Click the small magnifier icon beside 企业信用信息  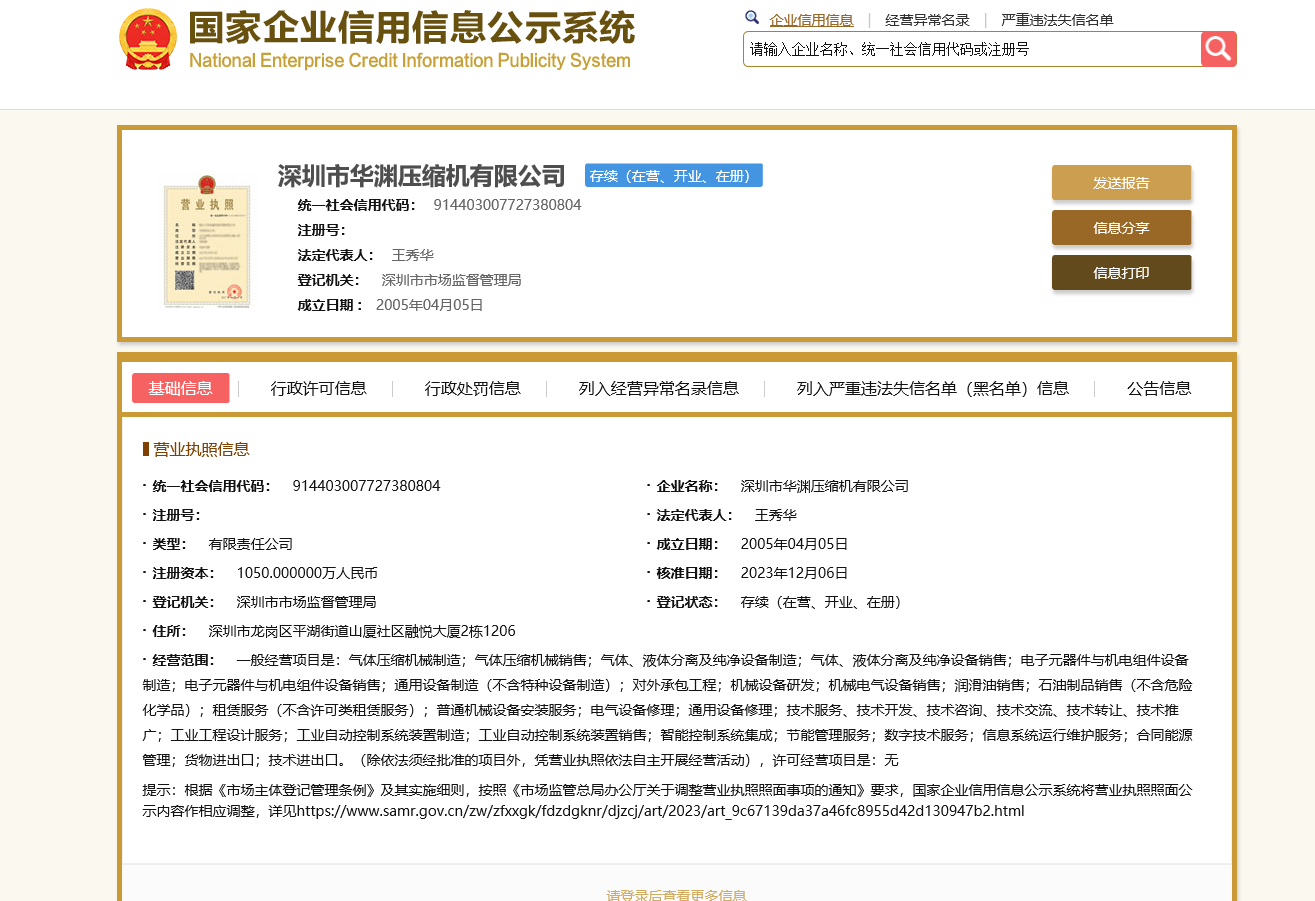pyautogui.click(x=752, y=18)
